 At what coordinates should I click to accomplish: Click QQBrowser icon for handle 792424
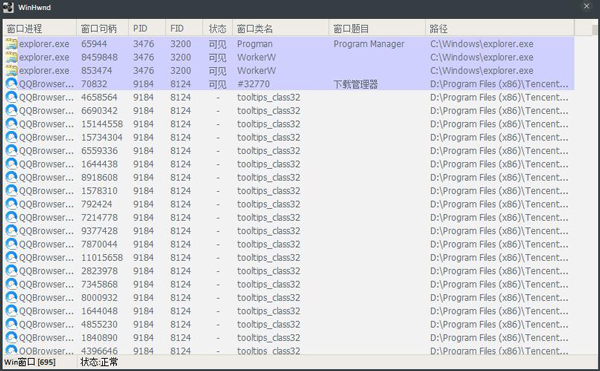point(11,204)
